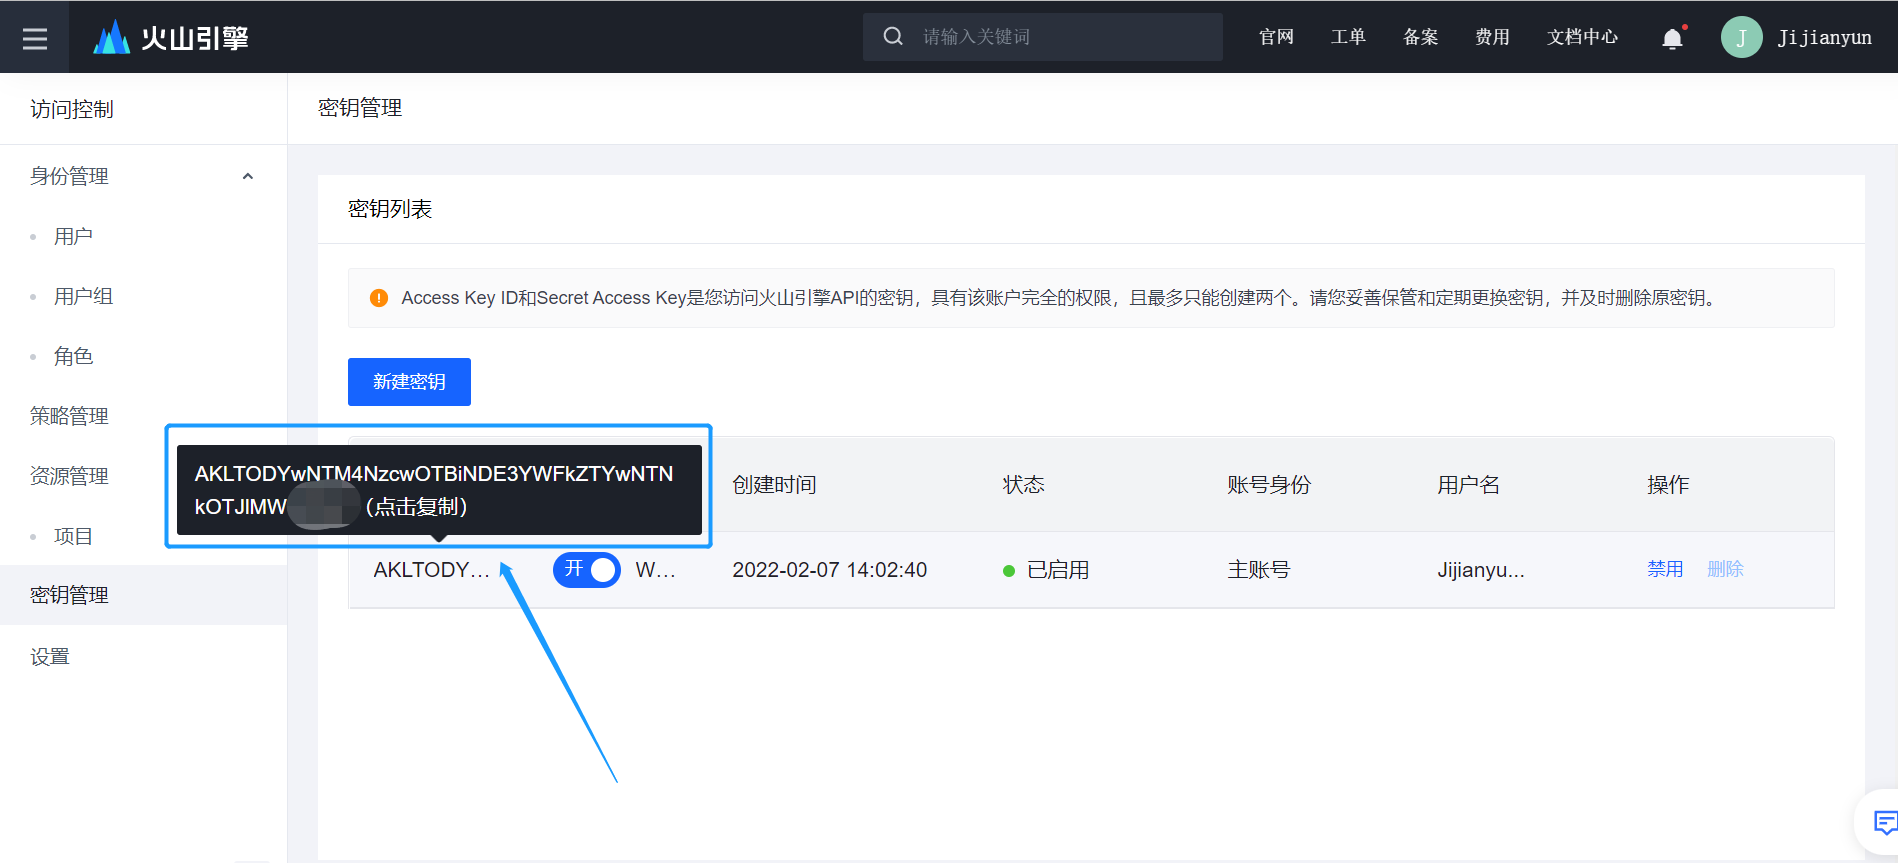Open 工单 in top navigation
Viewport: 1898px width, 863px height.
[x=1348, y=37]
